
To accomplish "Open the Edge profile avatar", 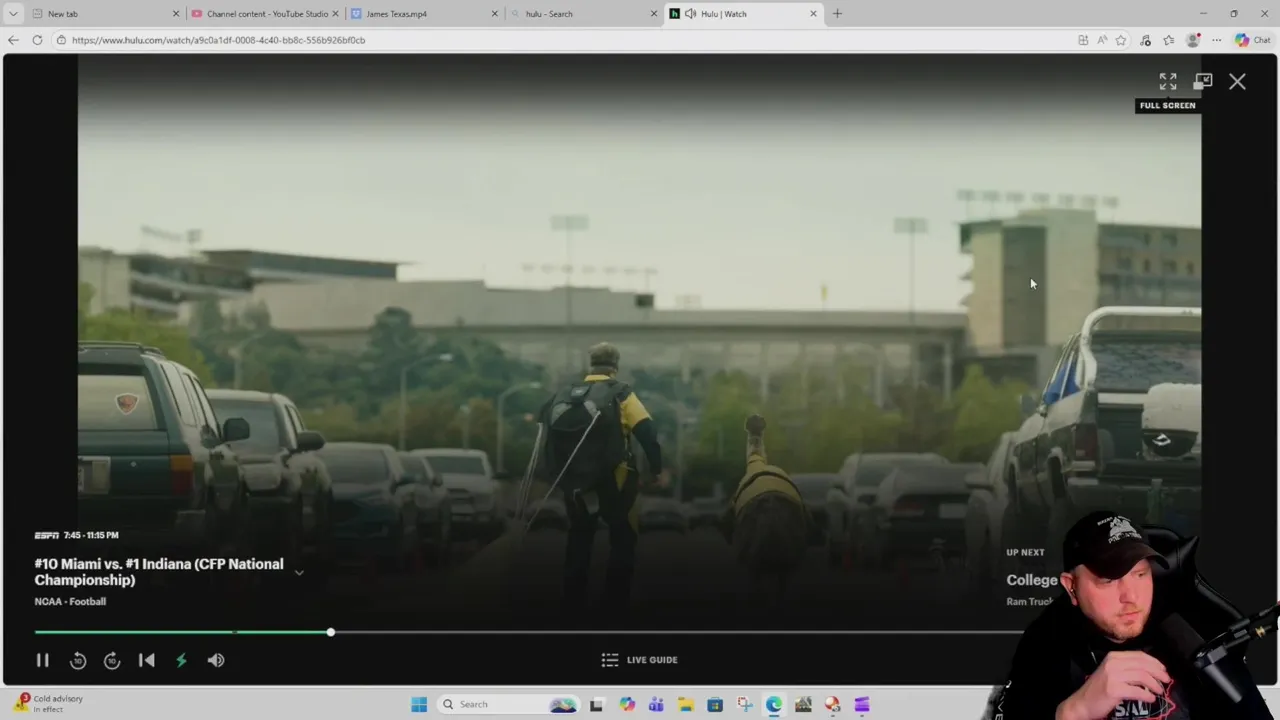I will (x=1193, y=40).
